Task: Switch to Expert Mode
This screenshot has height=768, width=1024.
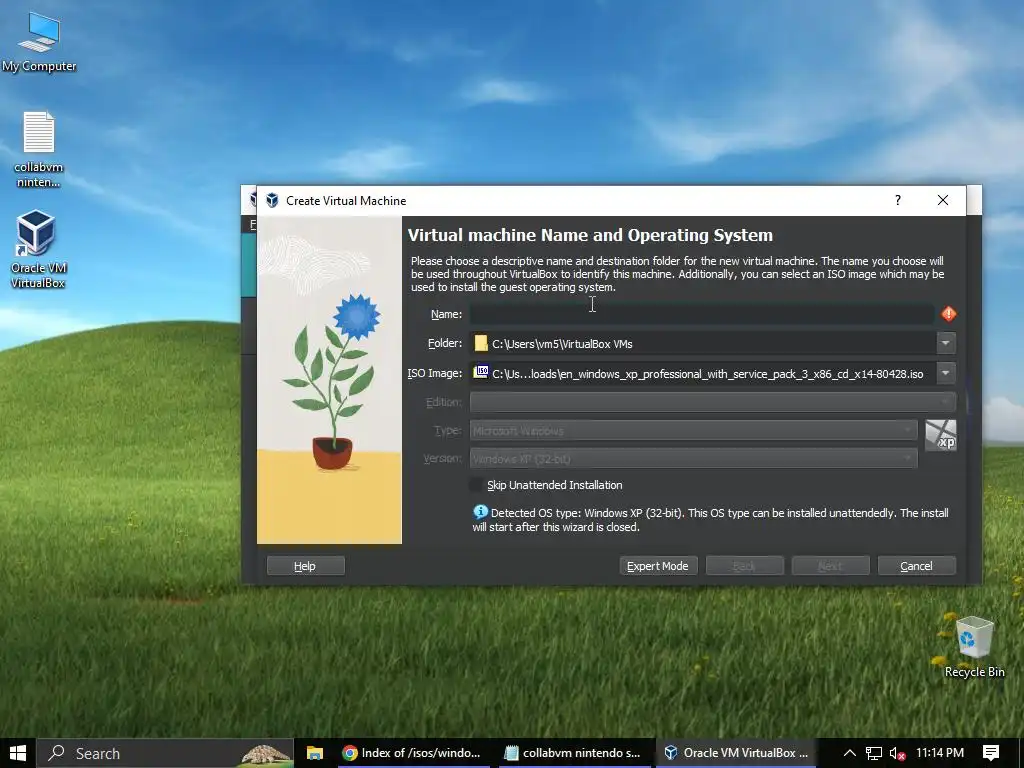Action: coord(658,566)
